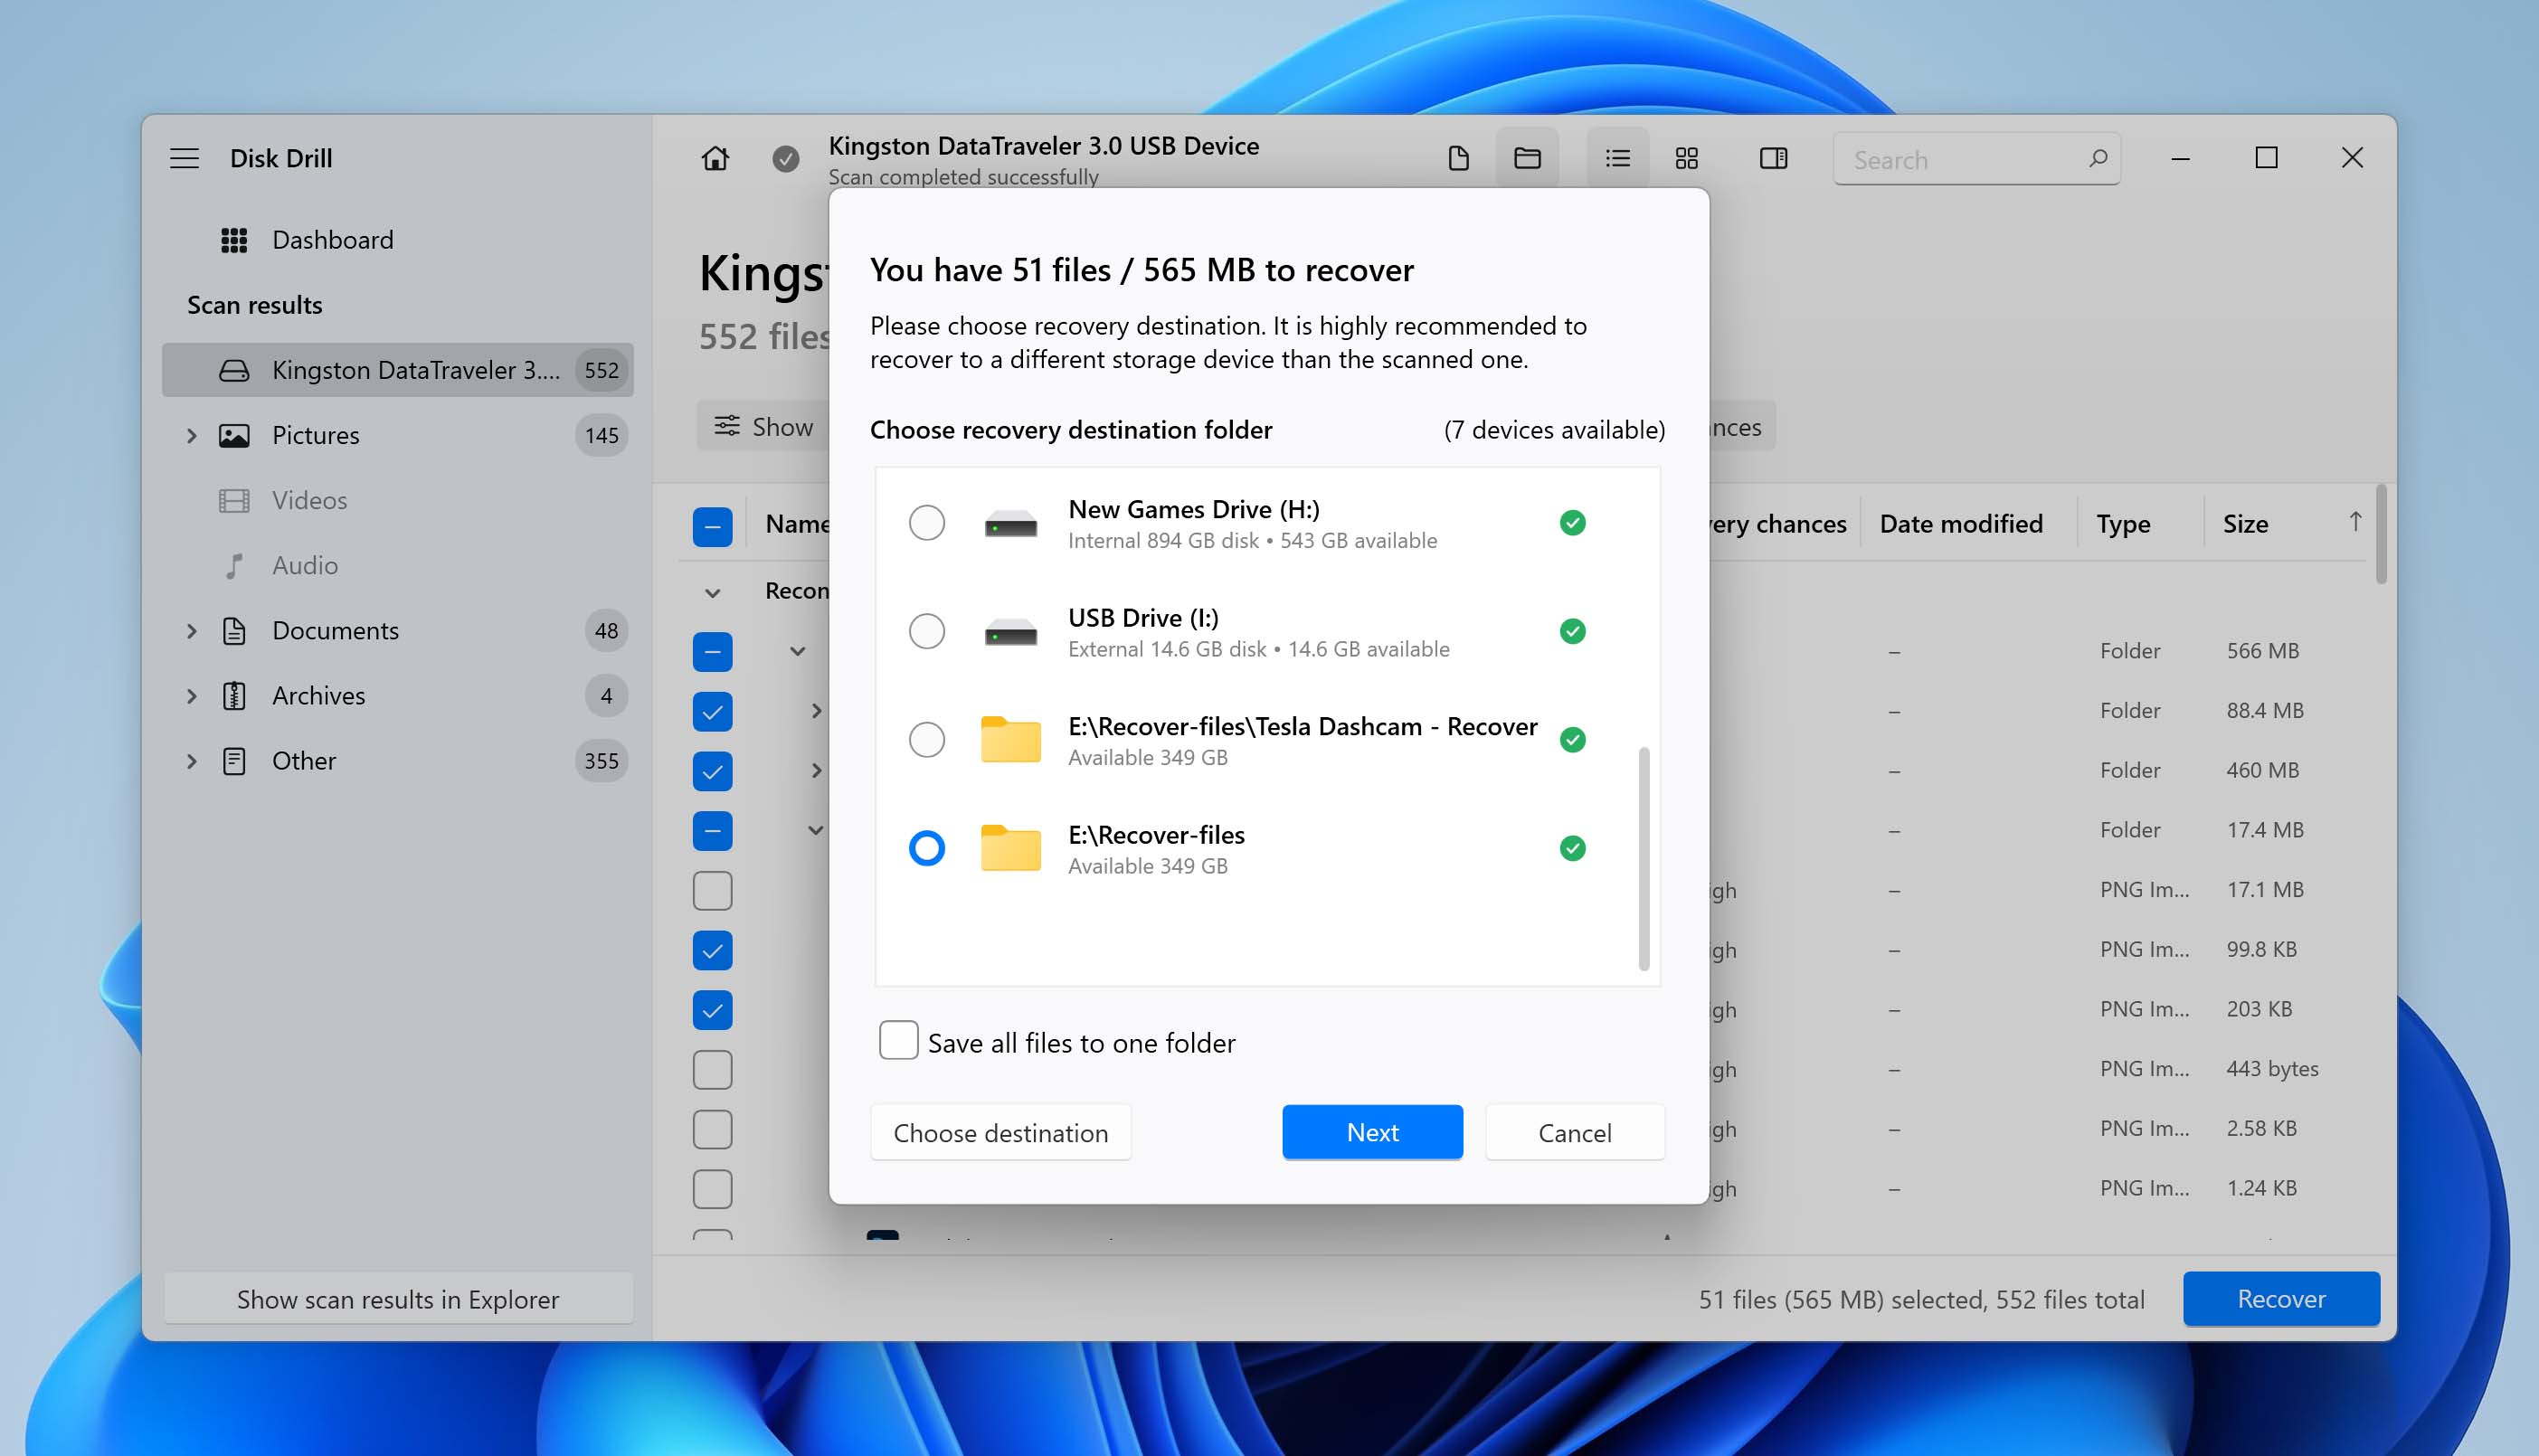Viewport: 2539px width, 1456px height.
Task: Enable Save all files to one folder
Action: (x=898, y=1041)
